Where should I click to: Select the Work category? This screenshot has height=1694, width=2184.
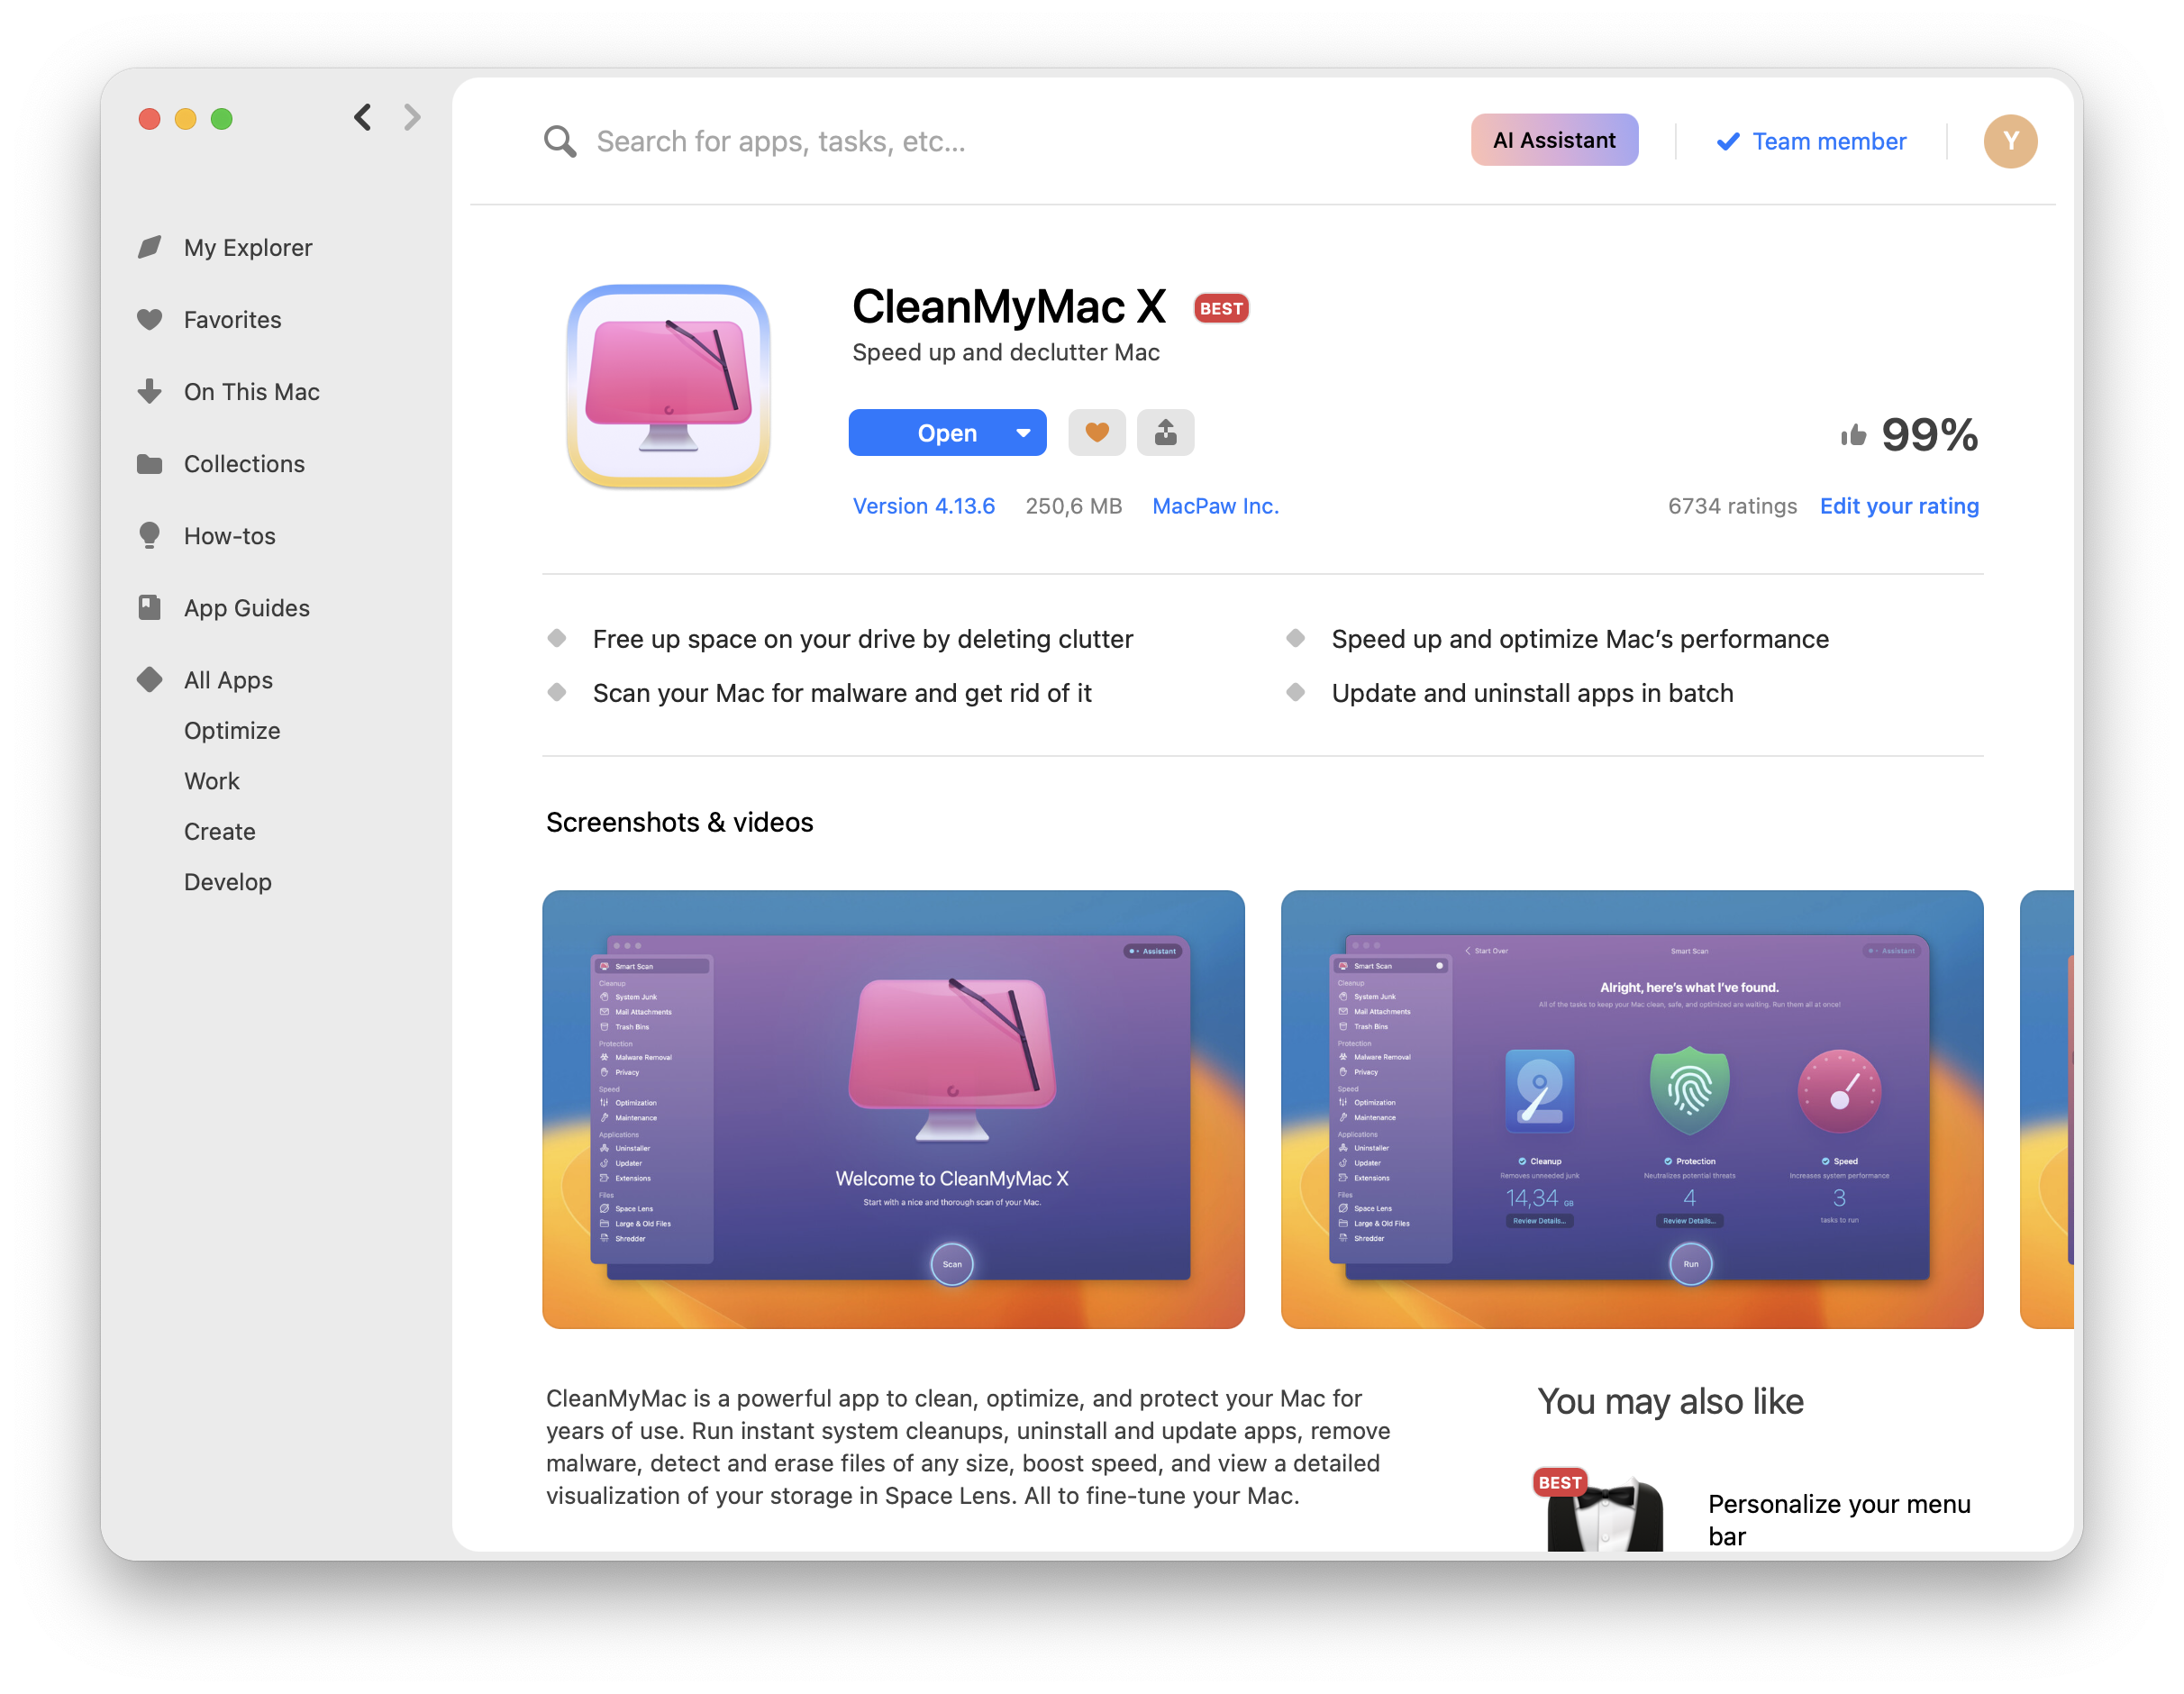211,780
